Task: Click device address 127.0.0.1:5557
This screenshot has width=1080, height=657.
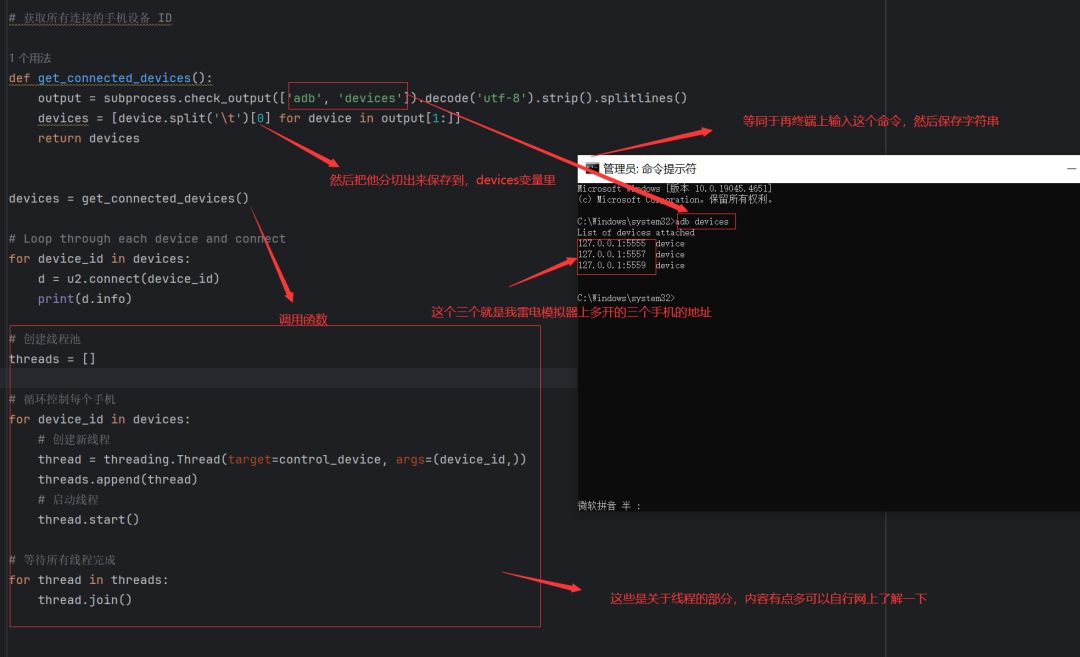Action: point(612,254)
